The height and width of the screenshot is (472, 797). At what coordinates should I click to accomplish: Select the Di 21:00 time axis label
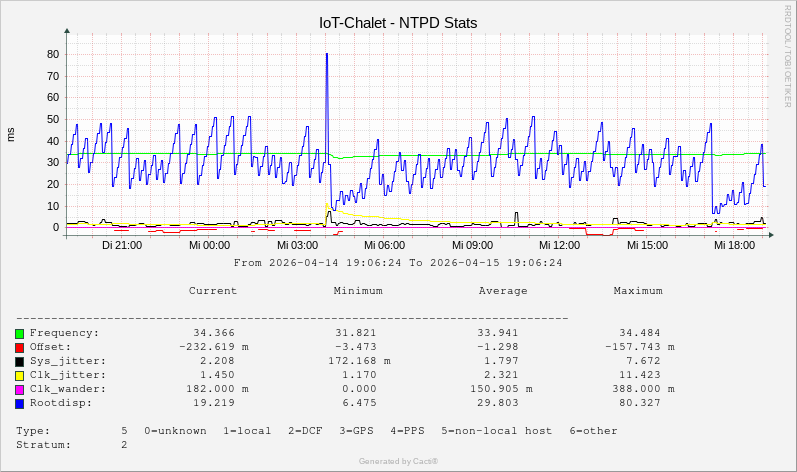point(122,245)
